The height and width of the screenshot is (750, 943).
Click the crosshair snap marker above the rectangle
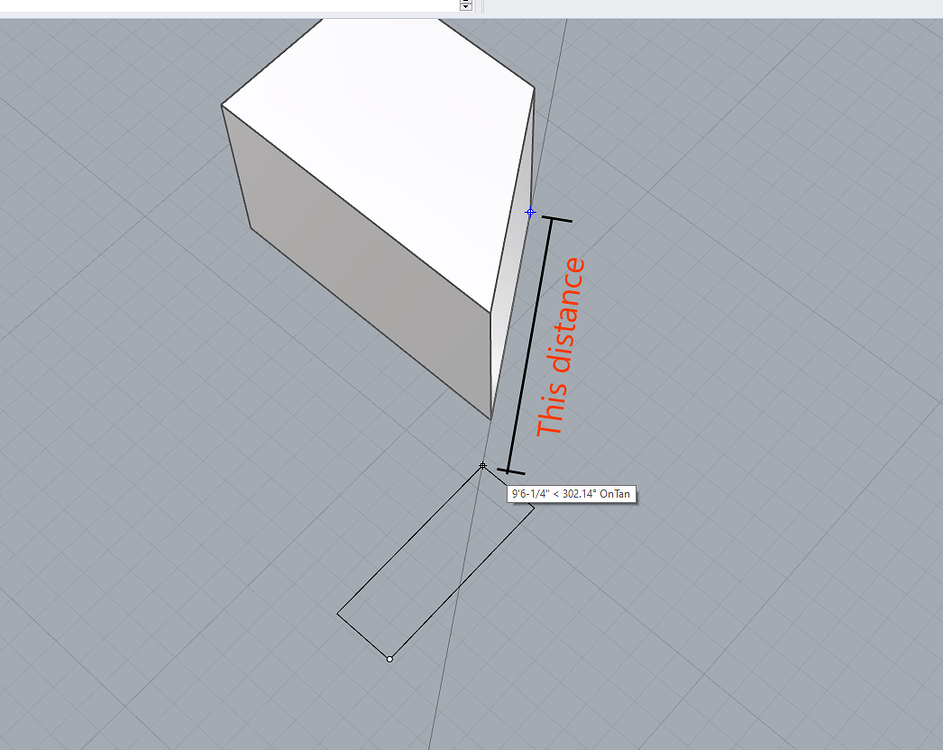[x=481, y=465]
